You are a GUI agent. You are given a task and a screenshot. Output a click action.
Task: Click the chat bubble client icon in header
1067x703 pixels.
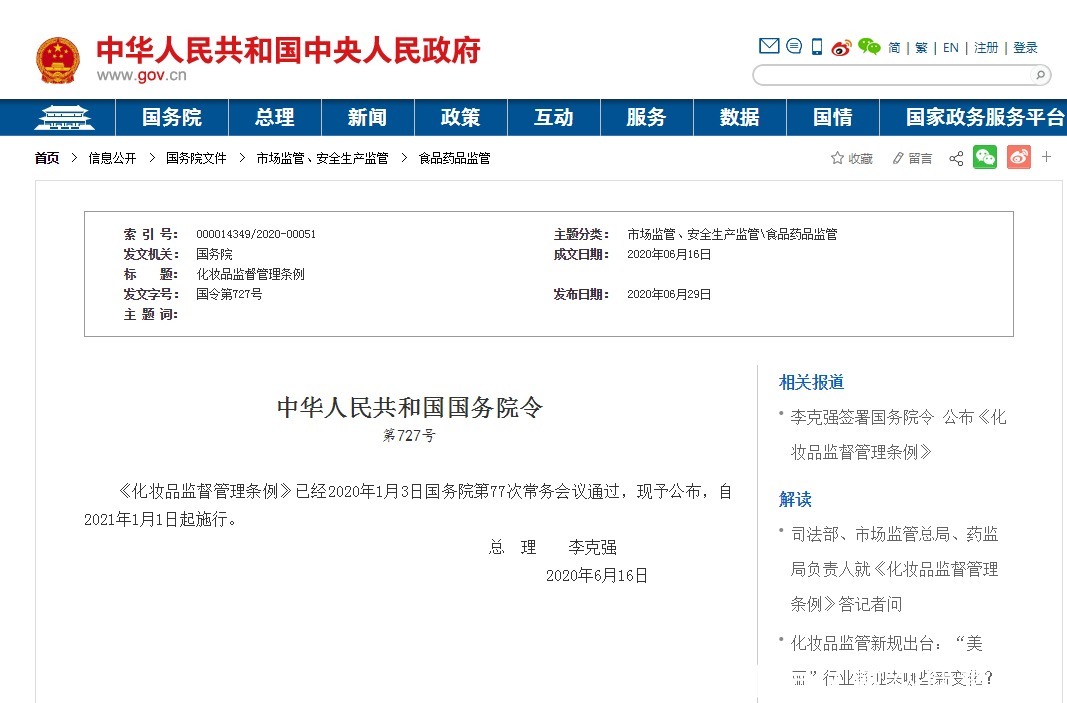[x=793, y=46]
